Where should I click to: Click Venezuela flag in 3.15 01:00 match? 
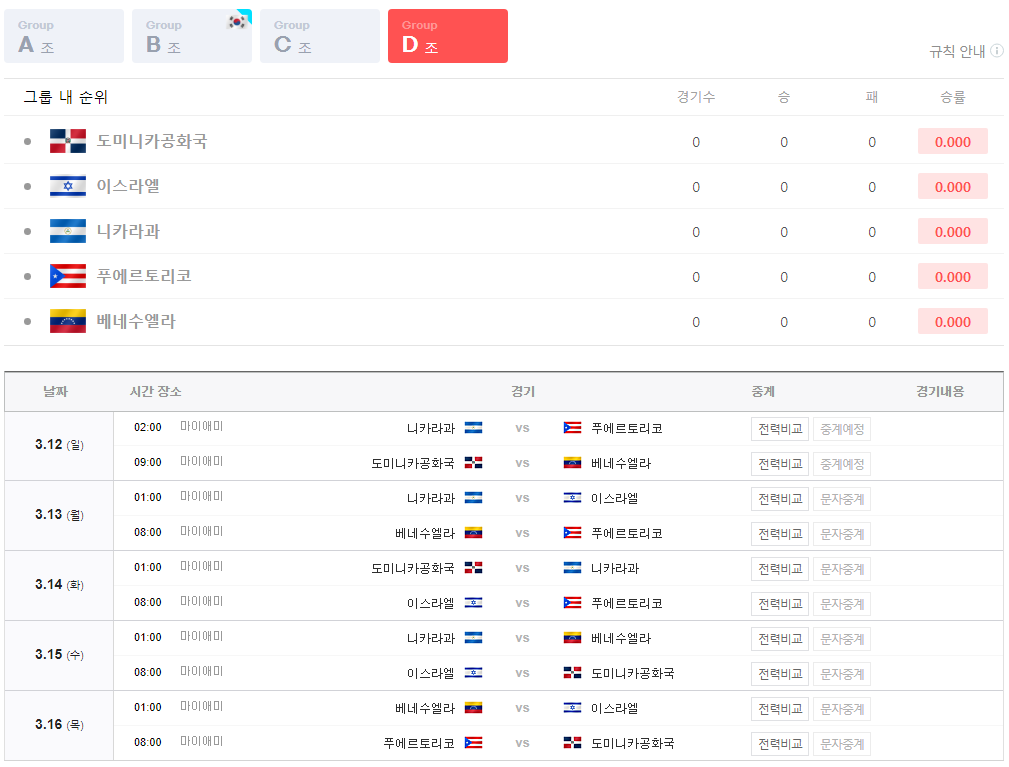[x=572, y=638]
